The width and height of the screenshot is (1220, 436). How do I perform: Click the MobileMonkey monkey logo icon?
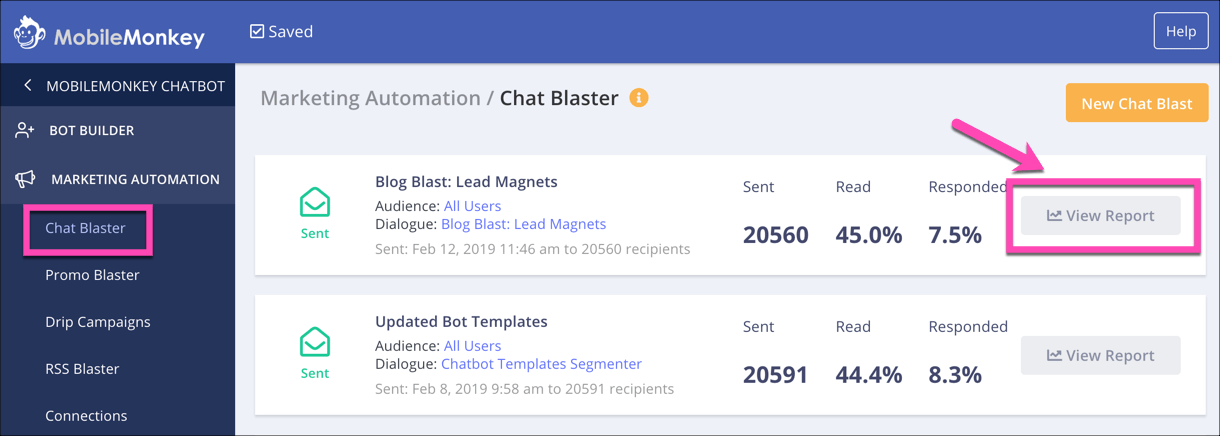[x=30, y=34]
